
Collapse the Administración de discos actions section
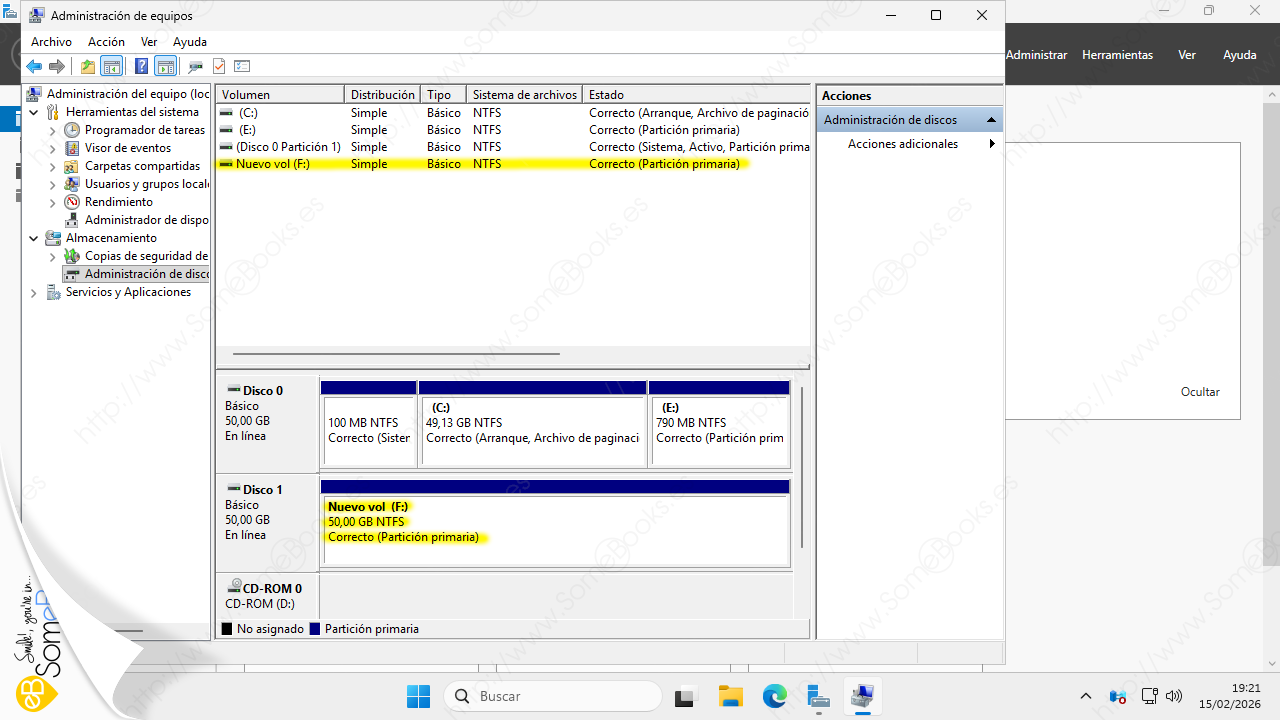coord(991,120)
